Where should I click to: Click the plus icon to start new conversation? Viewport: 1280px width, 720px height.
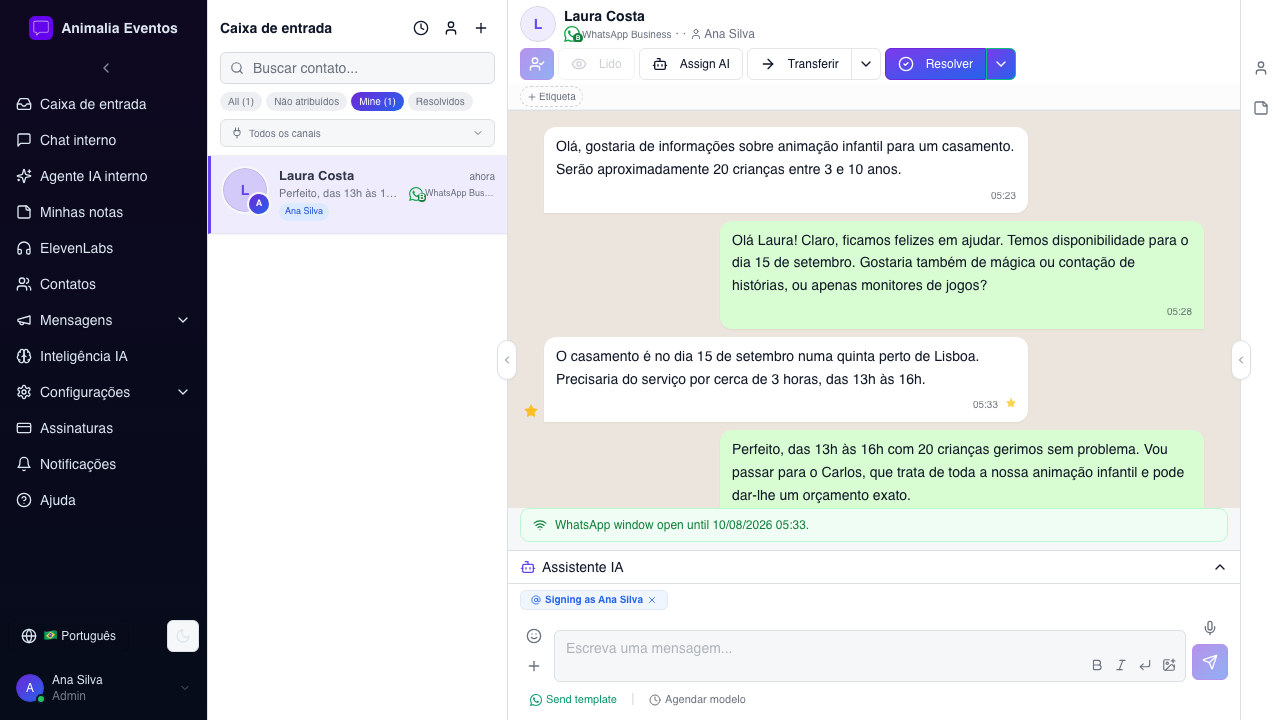481,28
